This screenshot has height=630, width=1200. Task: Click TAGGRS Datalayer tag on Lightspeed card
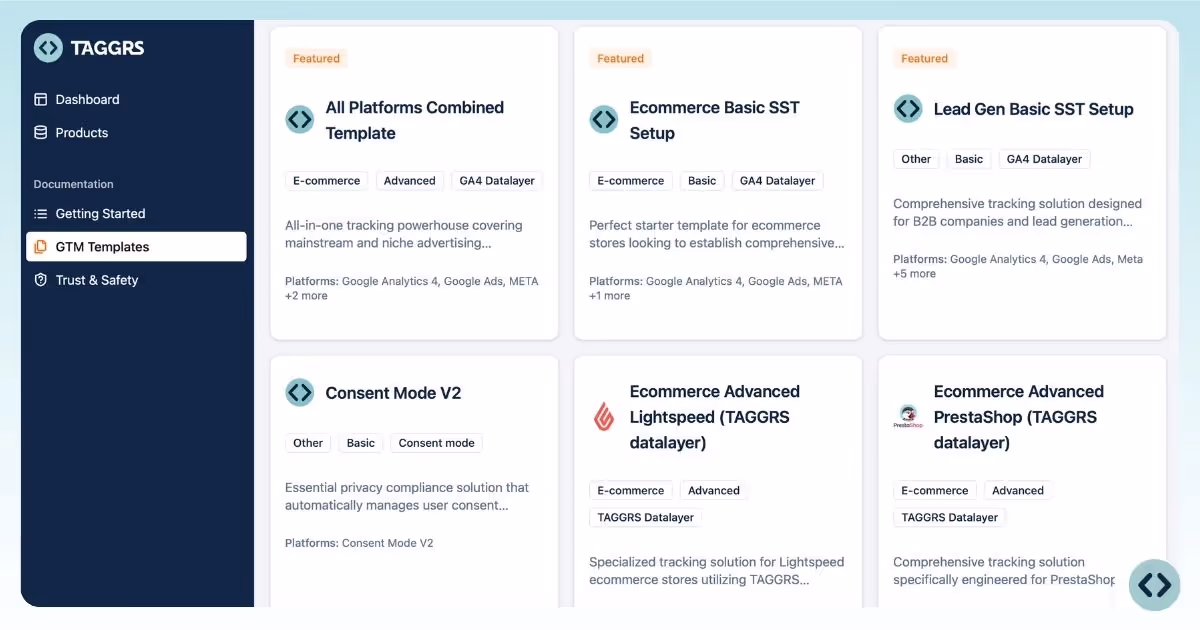(x=645, y=518)
